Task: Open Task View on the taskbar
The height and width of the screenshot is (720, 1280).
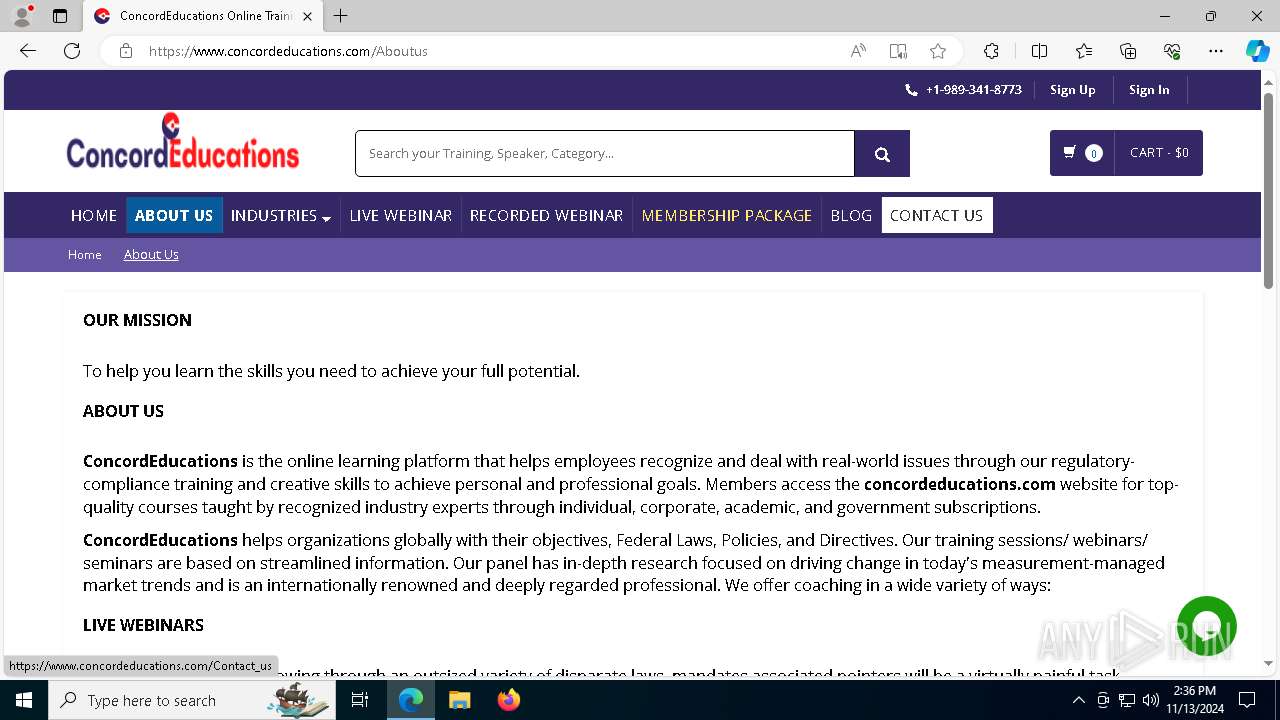Action: click(361, 700)
